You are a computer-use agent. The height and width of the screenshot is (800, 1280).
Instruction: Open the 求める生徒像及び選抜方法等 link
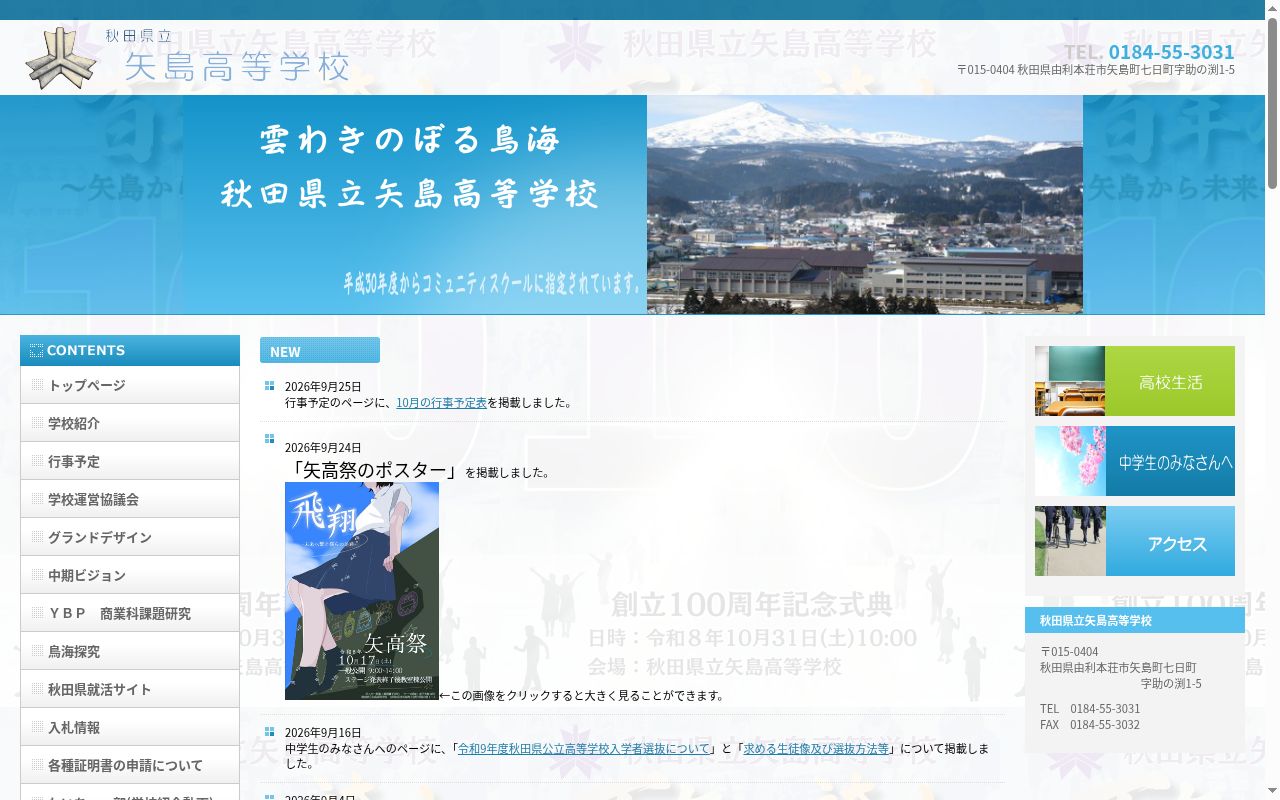(816, 749)
